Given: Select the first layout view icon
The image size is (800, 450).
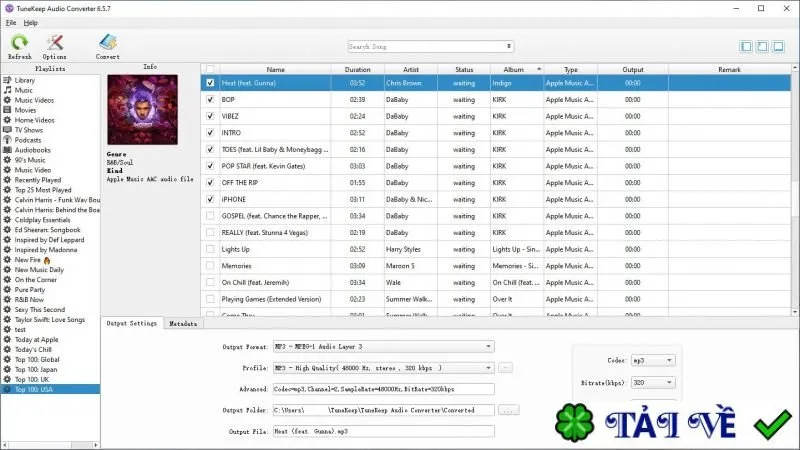Looking at the screenshot, I should (x=746, y=46).
